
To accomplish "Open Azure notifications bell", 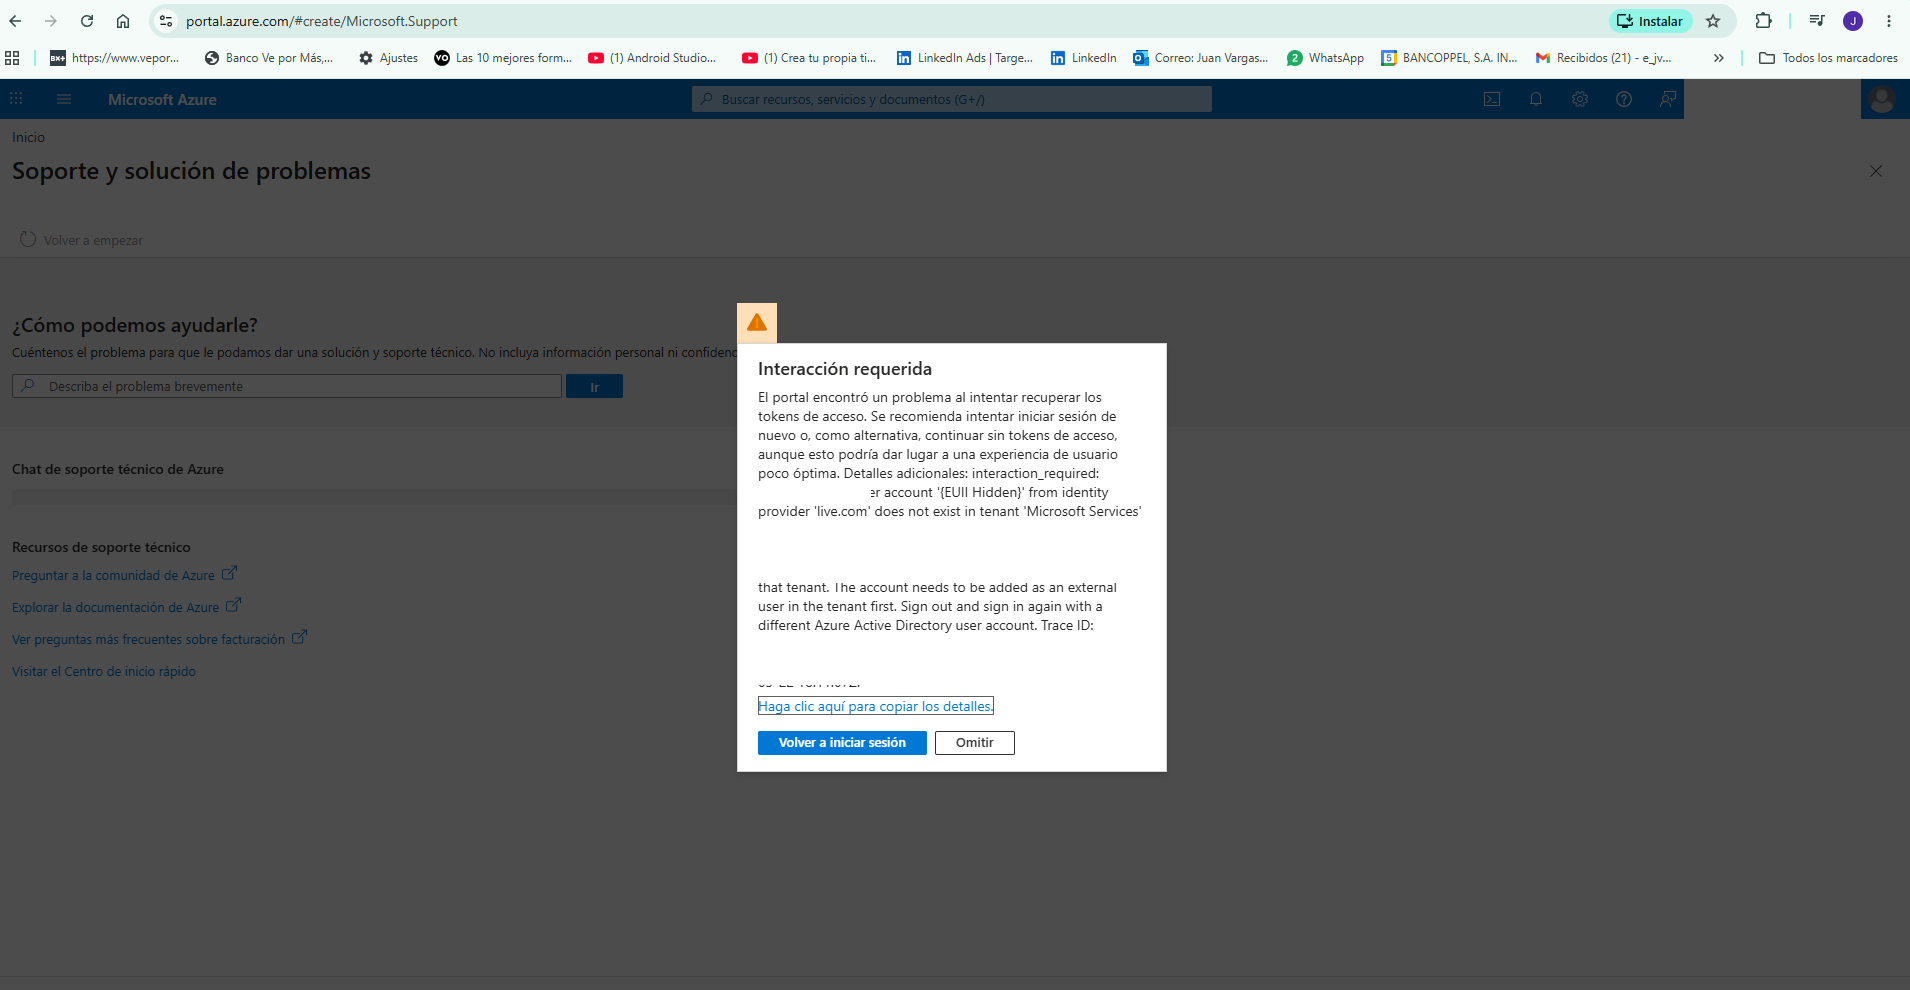I will (x=1536, y=99).
